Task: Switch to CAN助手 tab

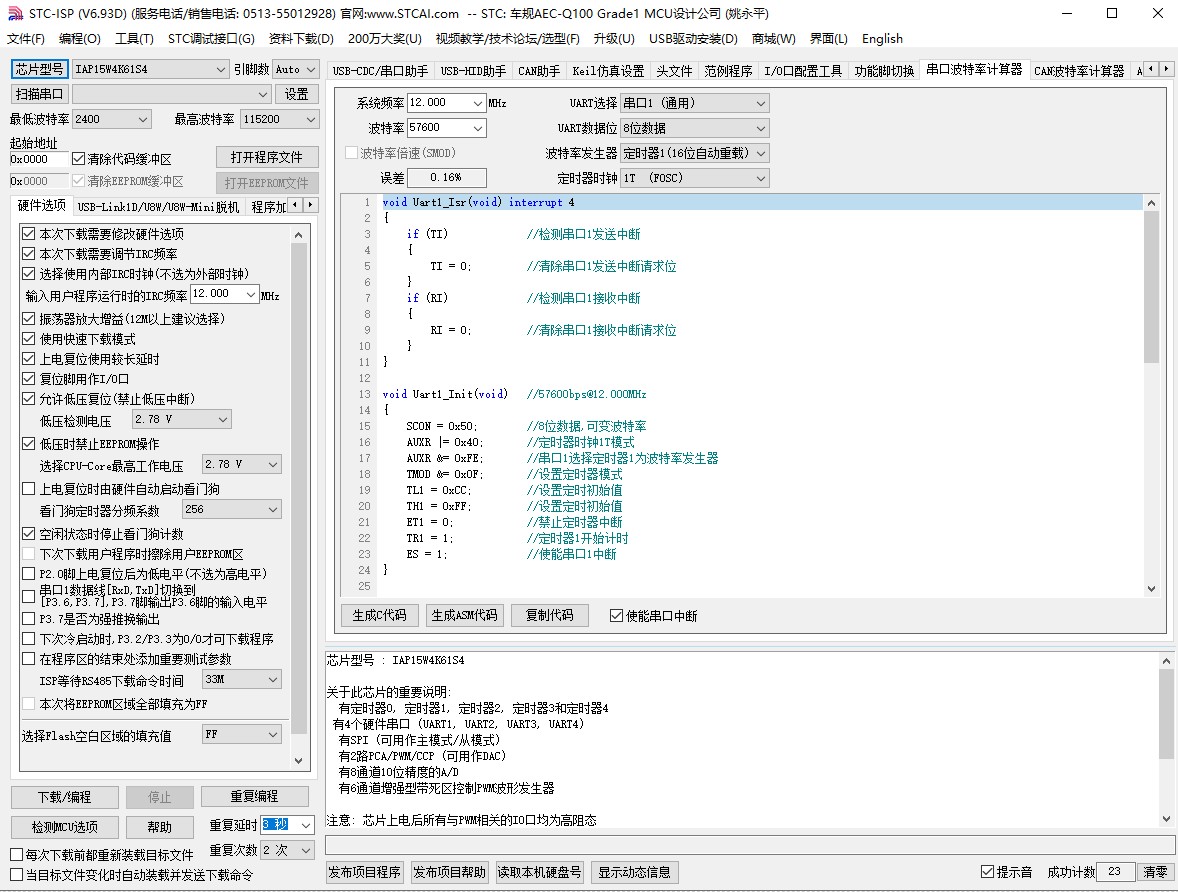Action: click(x=539, y=71)
